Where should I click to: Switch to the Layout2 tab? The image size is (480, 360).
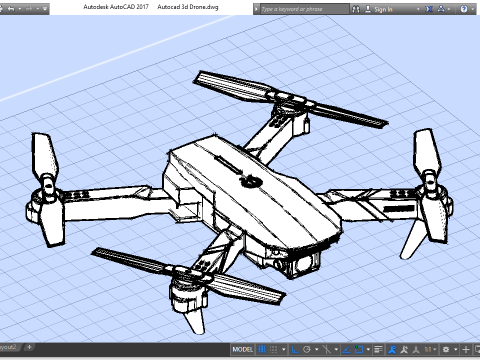[8, 347]
